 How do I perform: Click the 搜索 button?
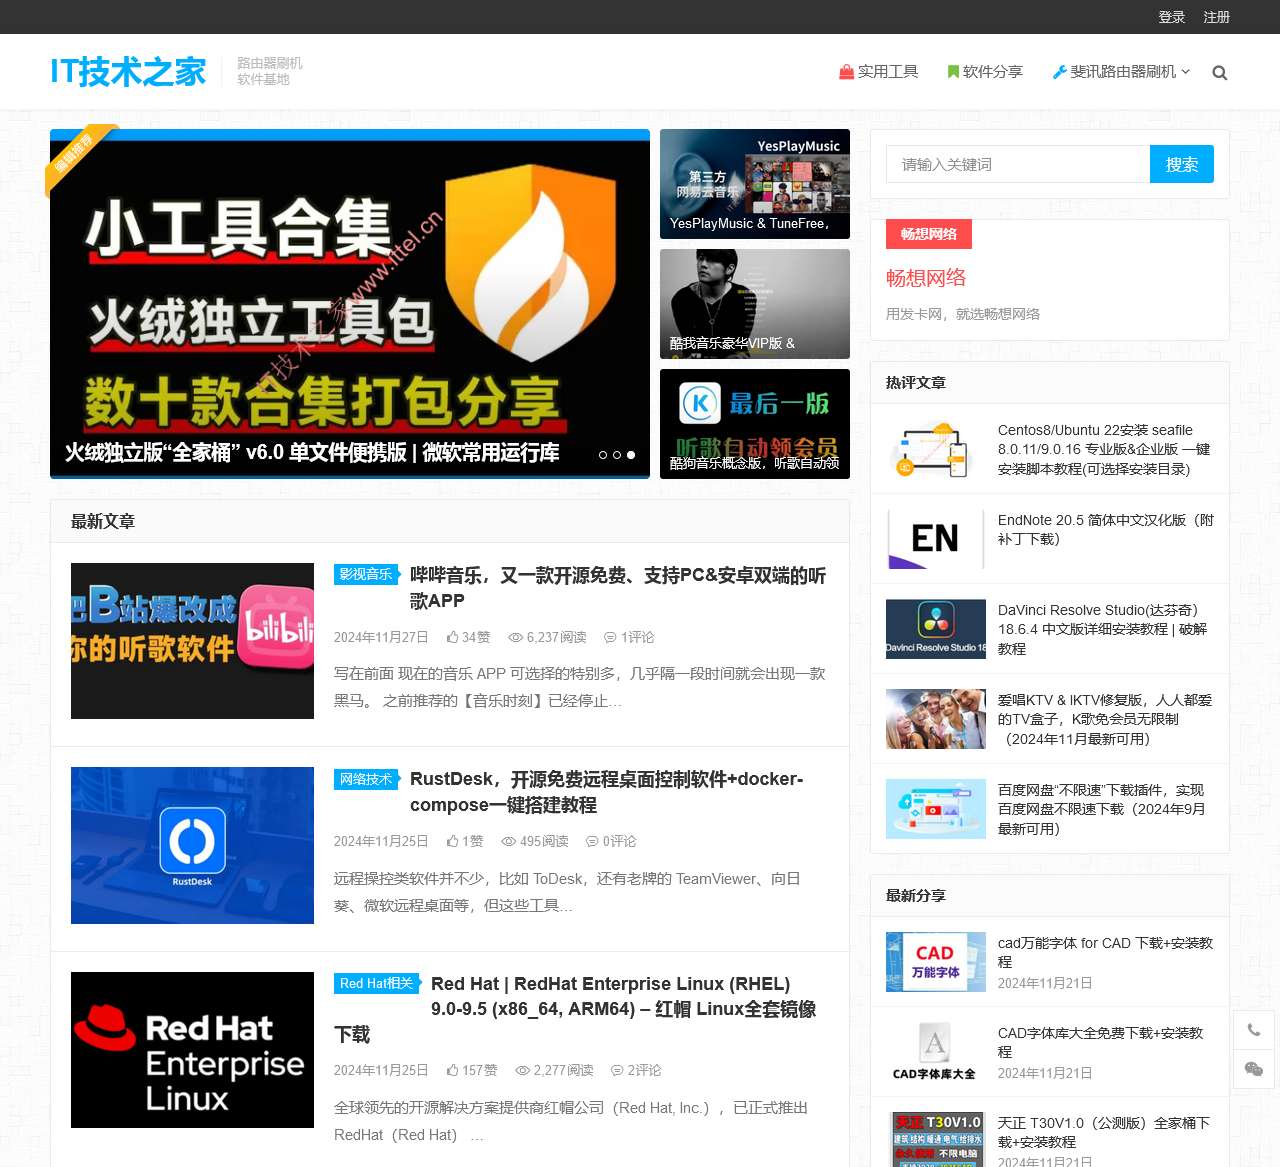1182,164
